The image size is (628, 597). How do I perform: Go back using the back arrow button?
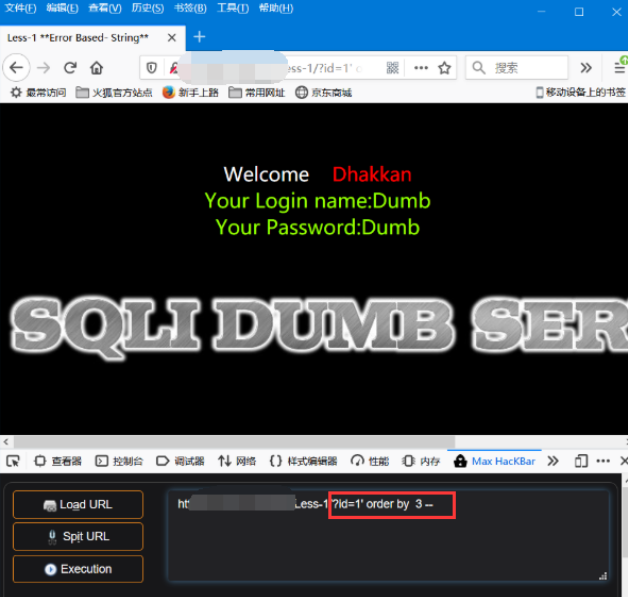[16, 68]
